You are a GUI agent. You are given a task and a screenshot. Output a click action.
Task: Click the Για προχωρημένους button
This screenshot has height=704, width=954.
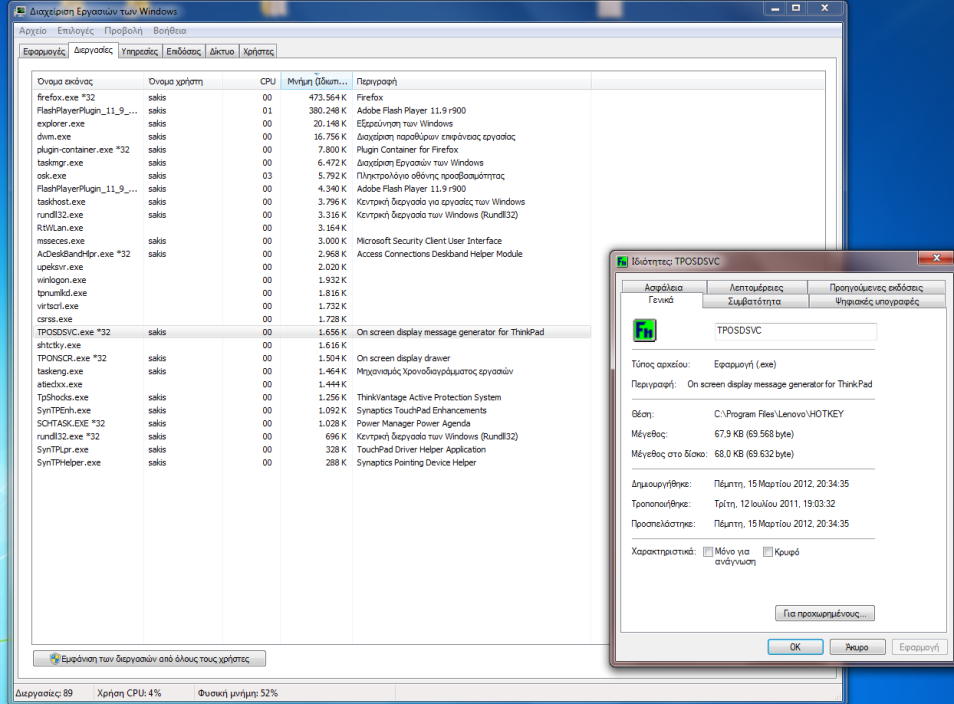pos(825,613)
